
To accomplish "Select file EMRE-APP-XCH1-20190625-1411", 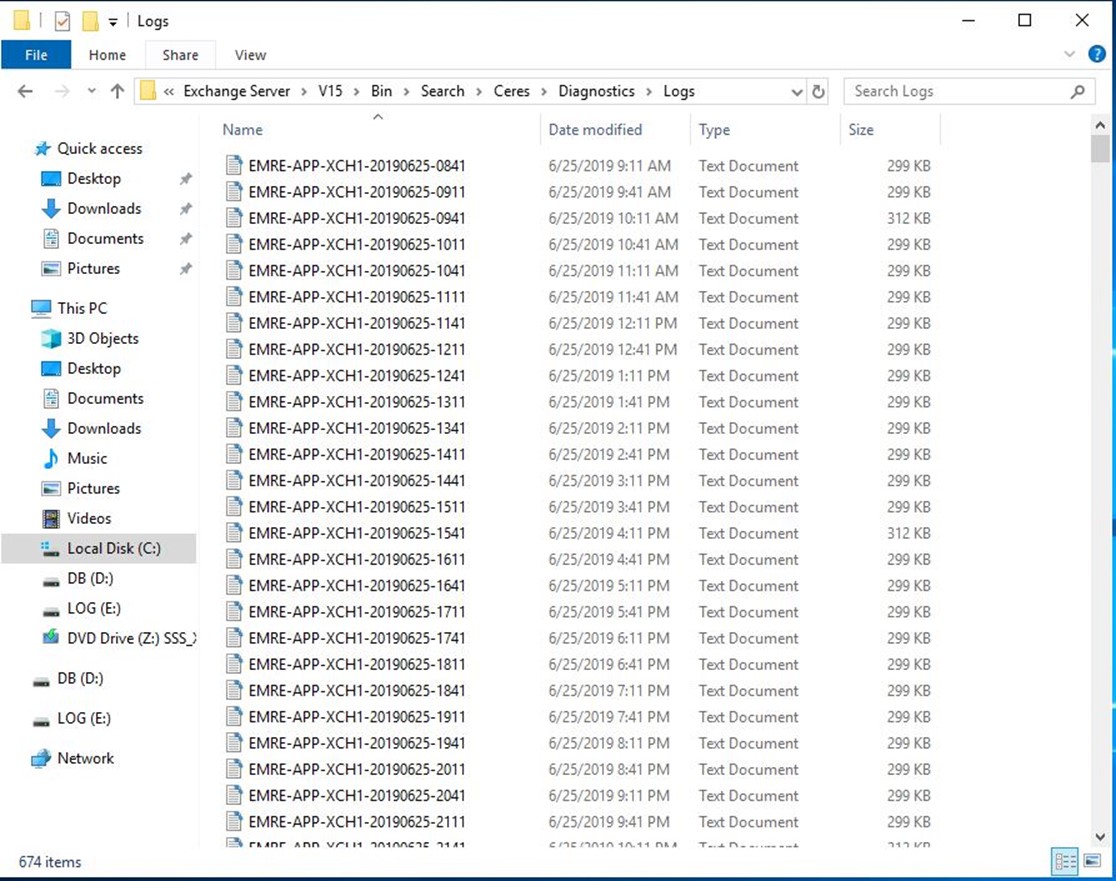I will [x=357, y=454].
